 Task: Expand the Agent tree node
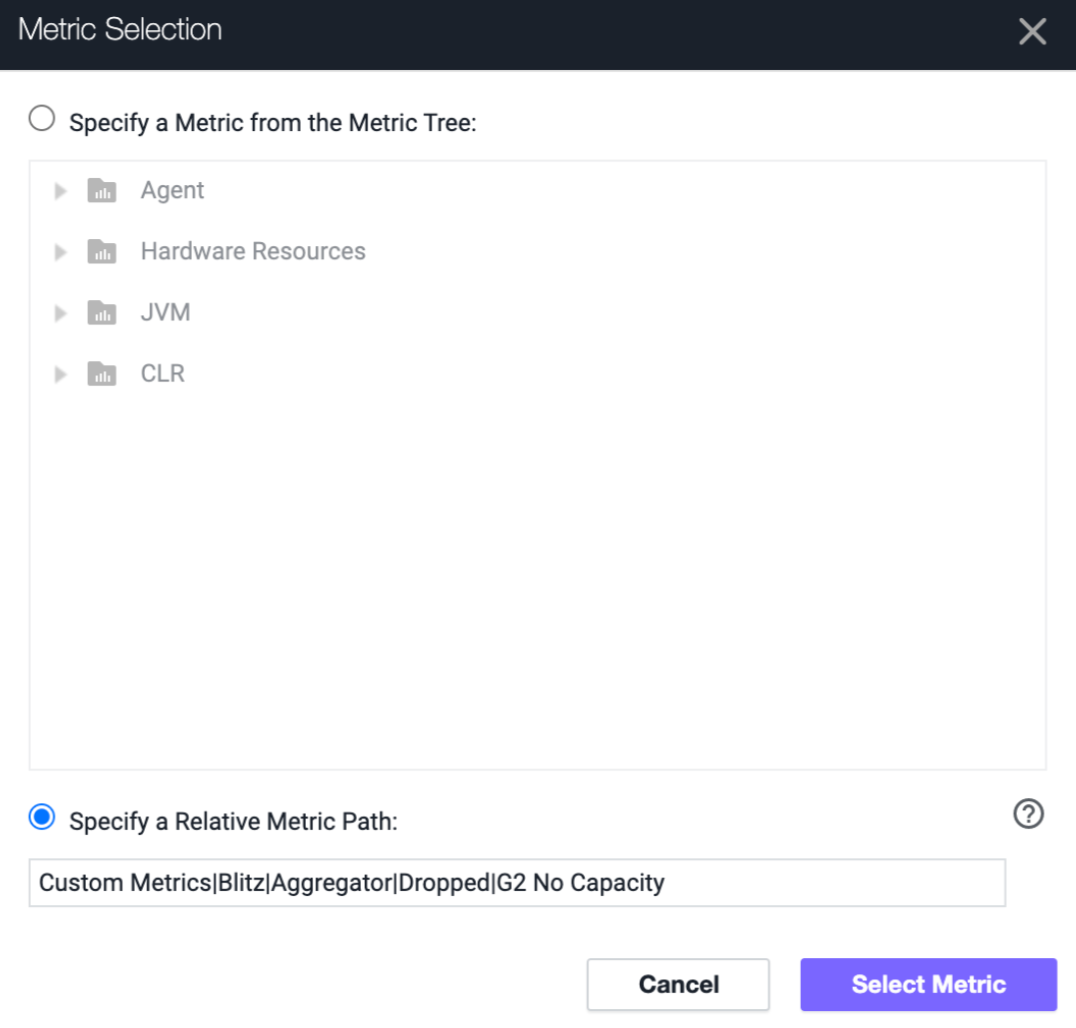coord(60,191)
